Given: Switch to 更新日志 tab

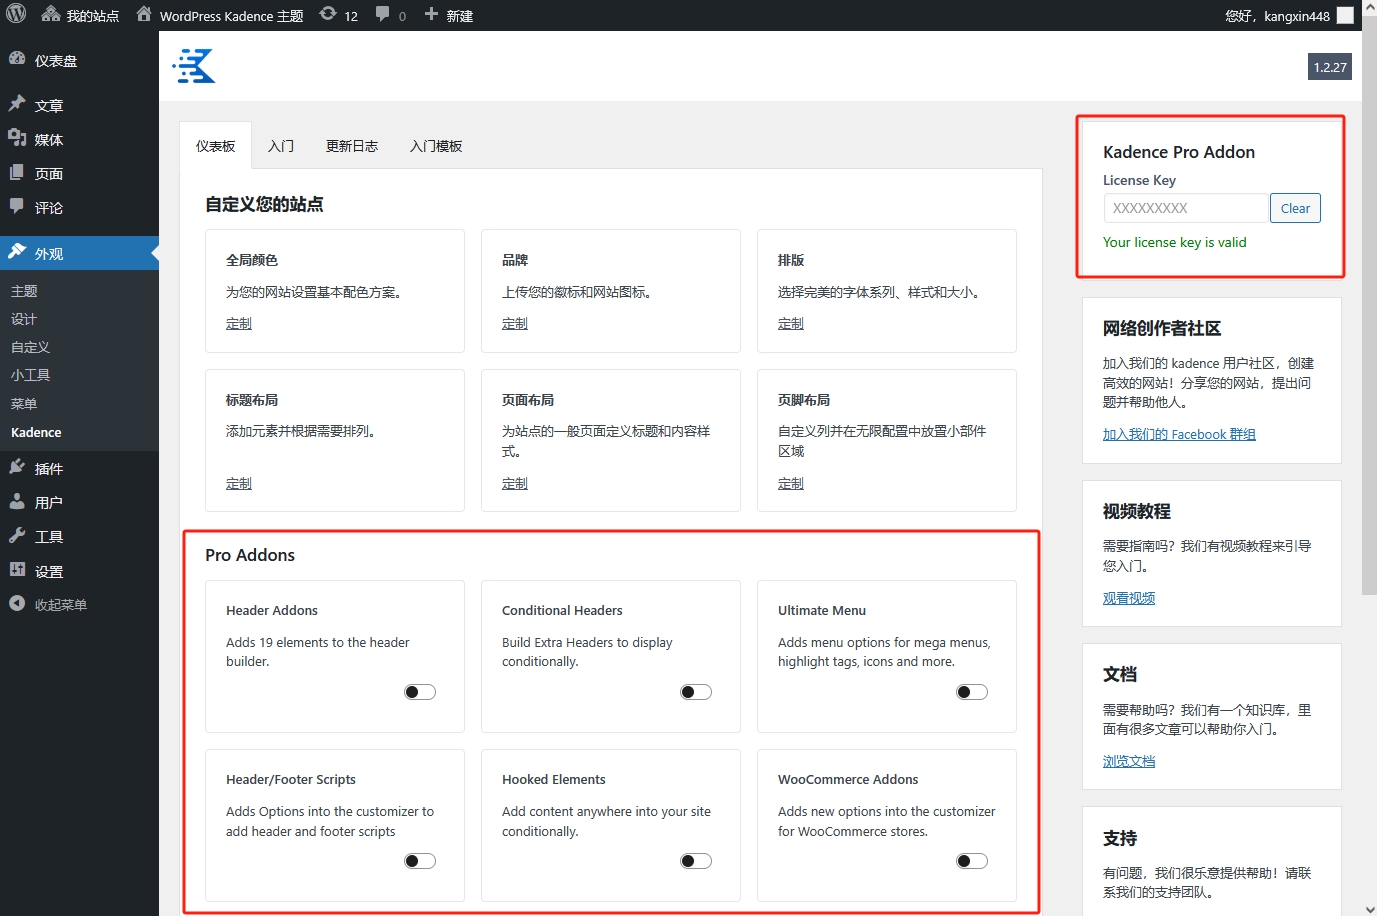Looking at the screenshot, I should [x=352, y=146].
